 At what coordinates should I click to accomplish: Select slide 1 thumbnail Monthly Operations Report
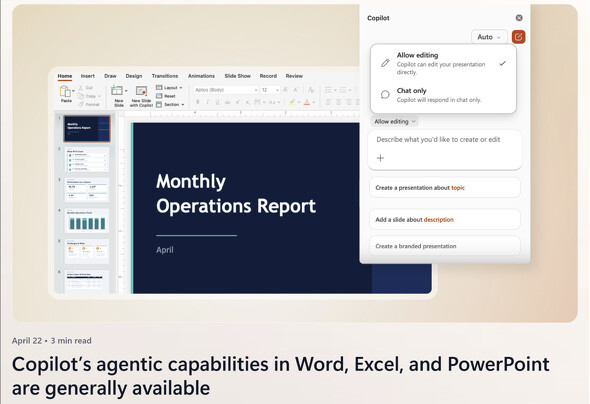87,129
